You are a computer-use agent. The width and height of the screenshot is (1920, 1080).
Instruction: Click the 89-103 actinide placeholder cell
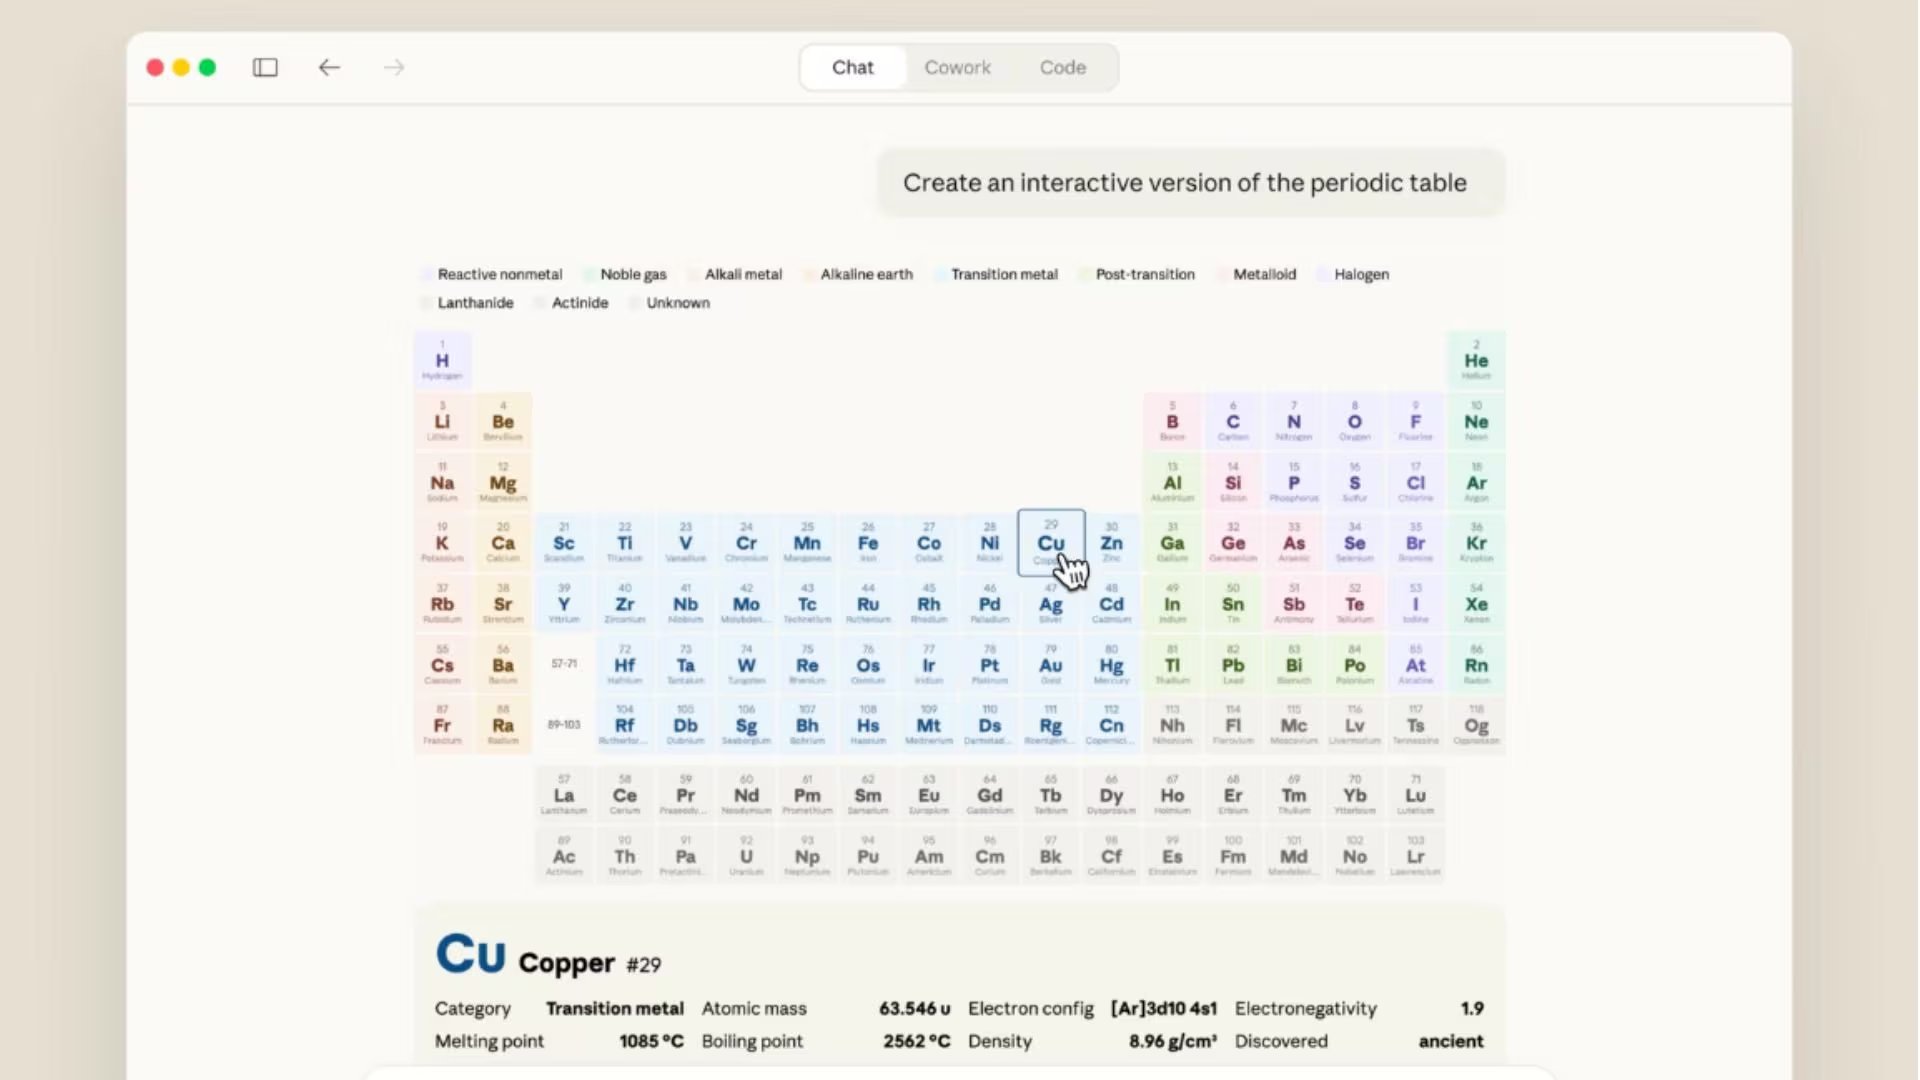click(564, 725)
